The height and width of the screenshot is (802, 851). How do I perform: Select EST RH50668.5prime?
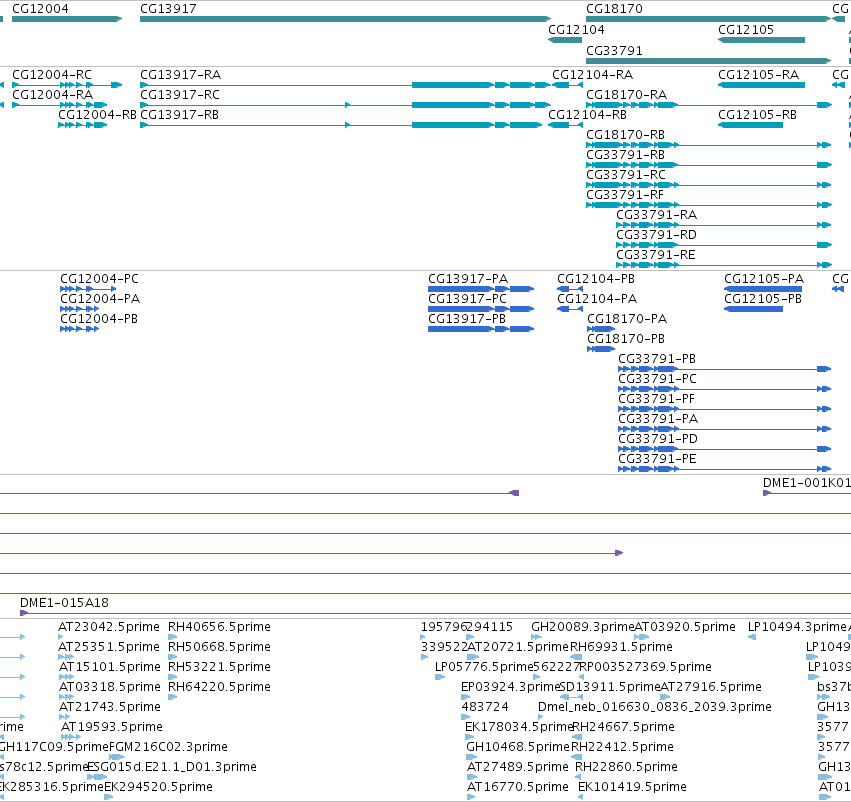(x=219, y=647)
